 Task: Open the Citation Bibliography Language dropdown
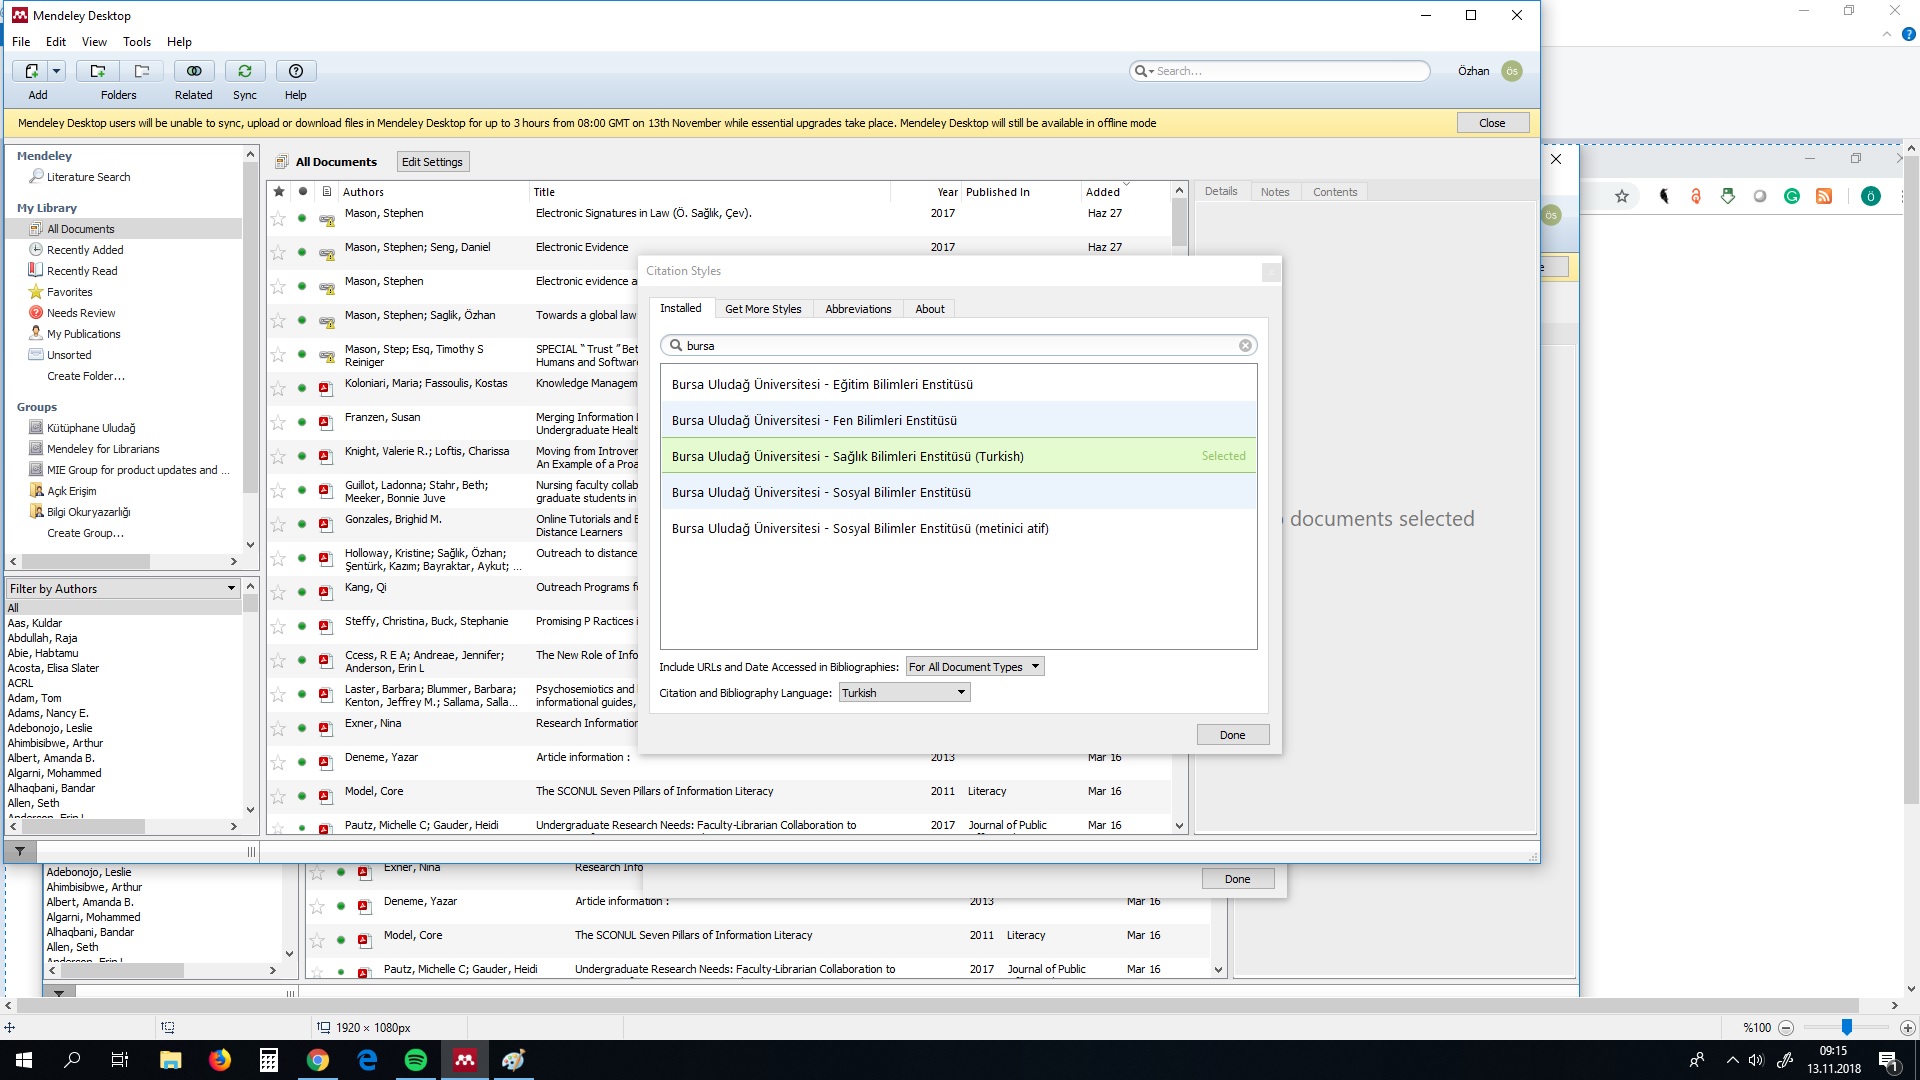[x=903, y=691]
